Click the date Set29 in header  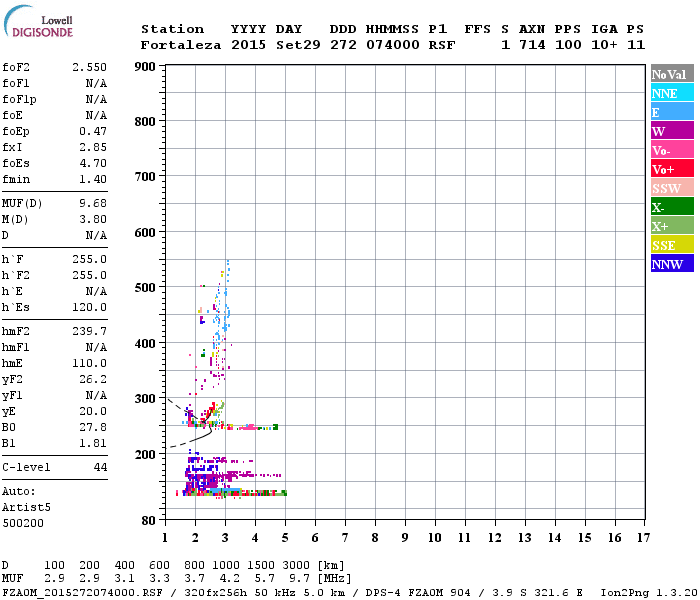(298, 45)
